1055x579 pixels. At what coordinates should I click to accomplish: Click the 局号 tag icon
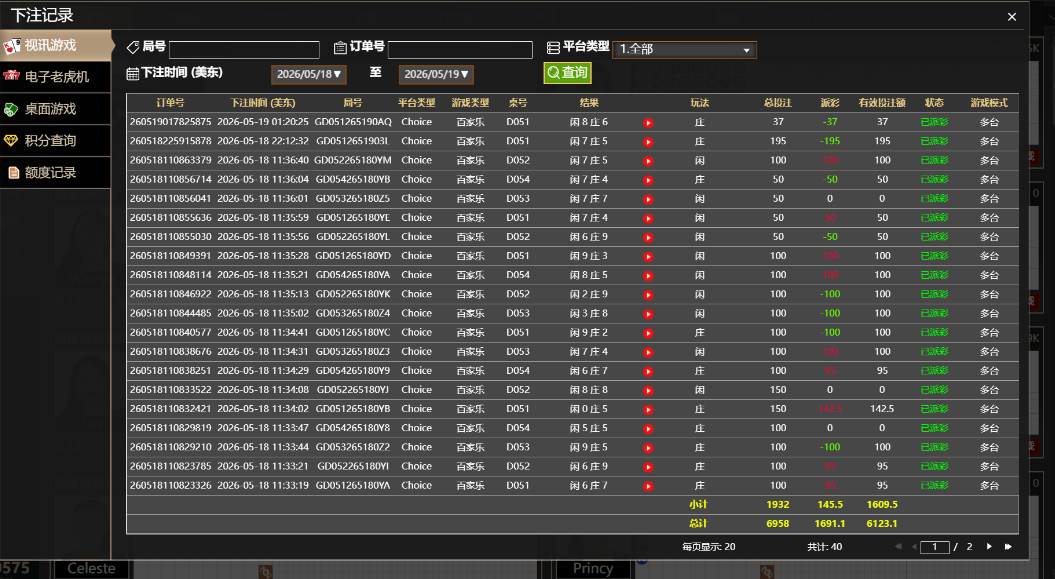point(133,47)
